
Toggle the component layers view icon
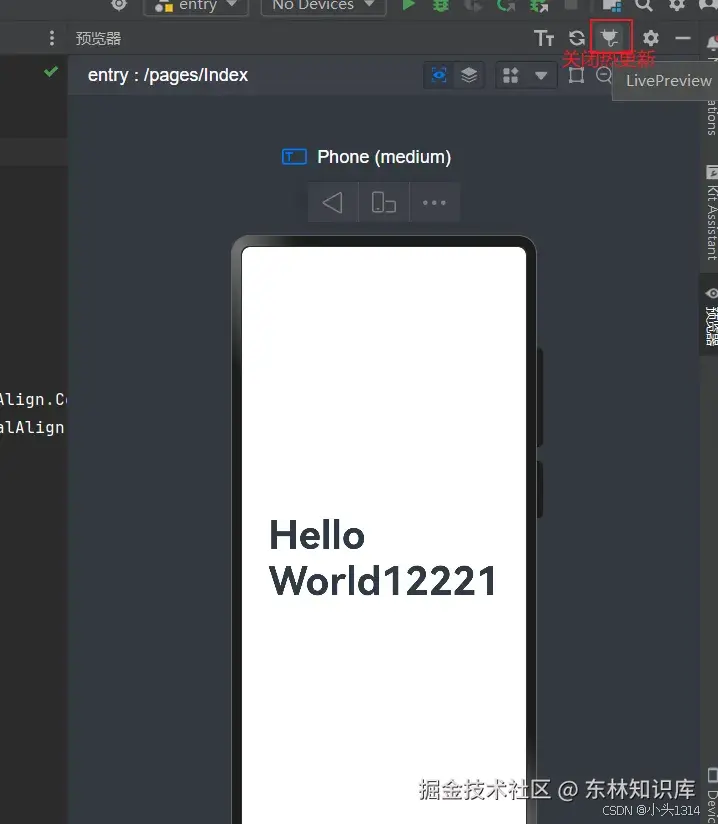coord(469,75)
